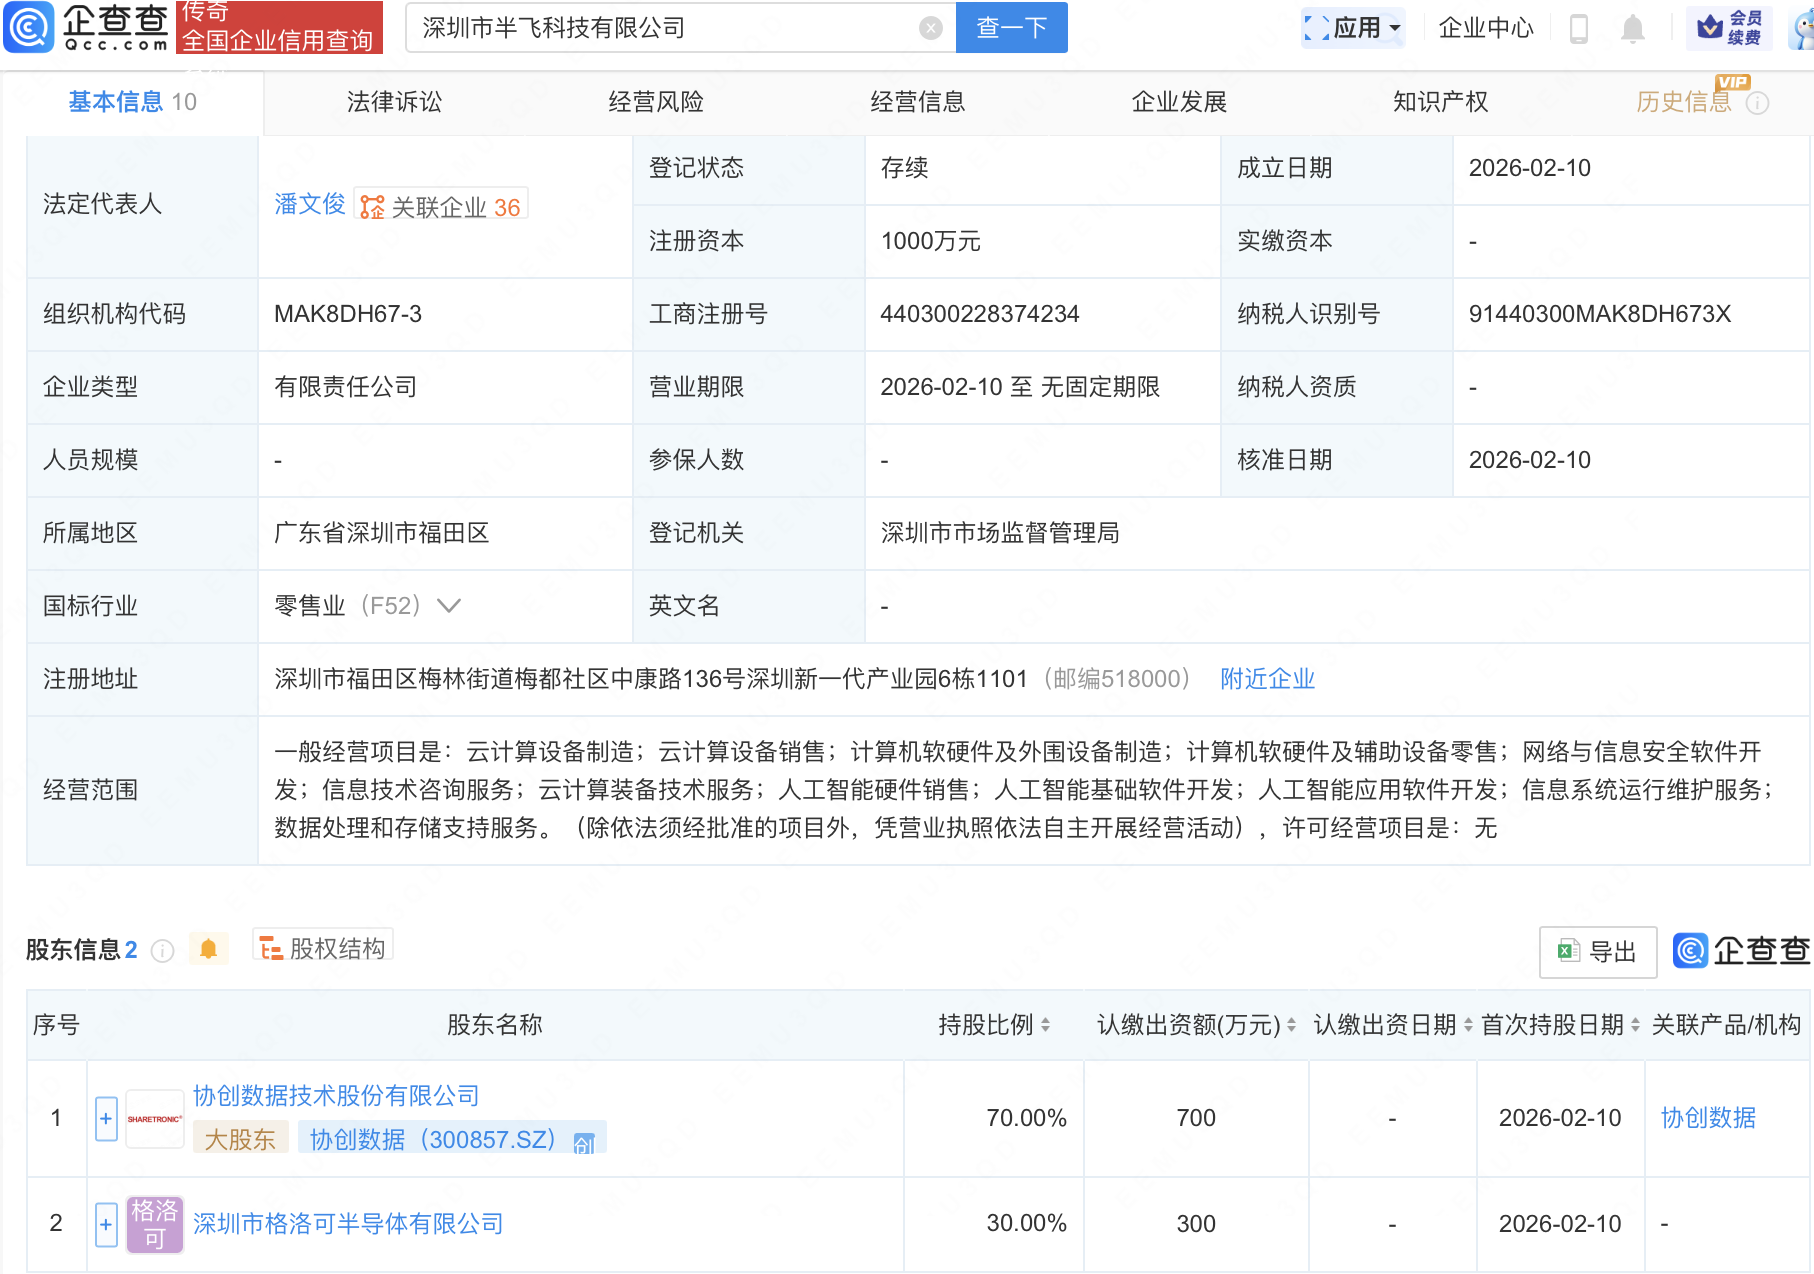Switch to the 知识产权 tab
Screen dimensions: 1814x1274
point(1440,102)
